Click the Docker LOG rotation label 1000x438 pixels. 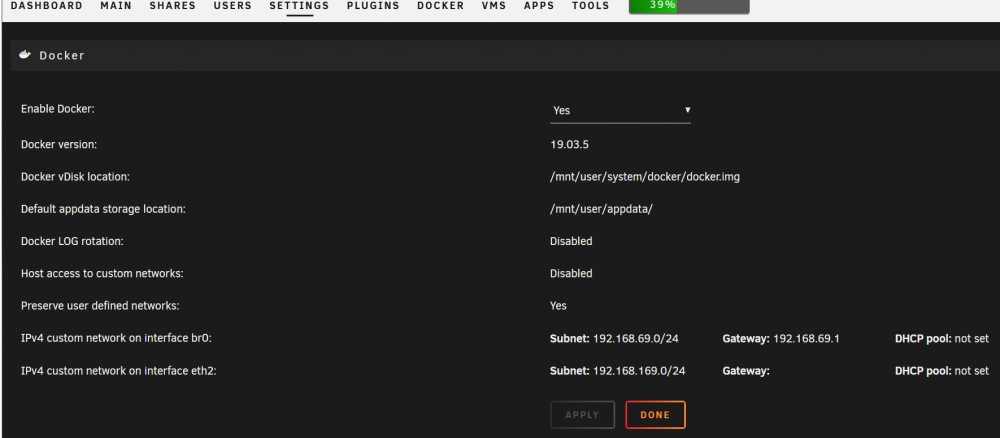[x=72, y=241]
